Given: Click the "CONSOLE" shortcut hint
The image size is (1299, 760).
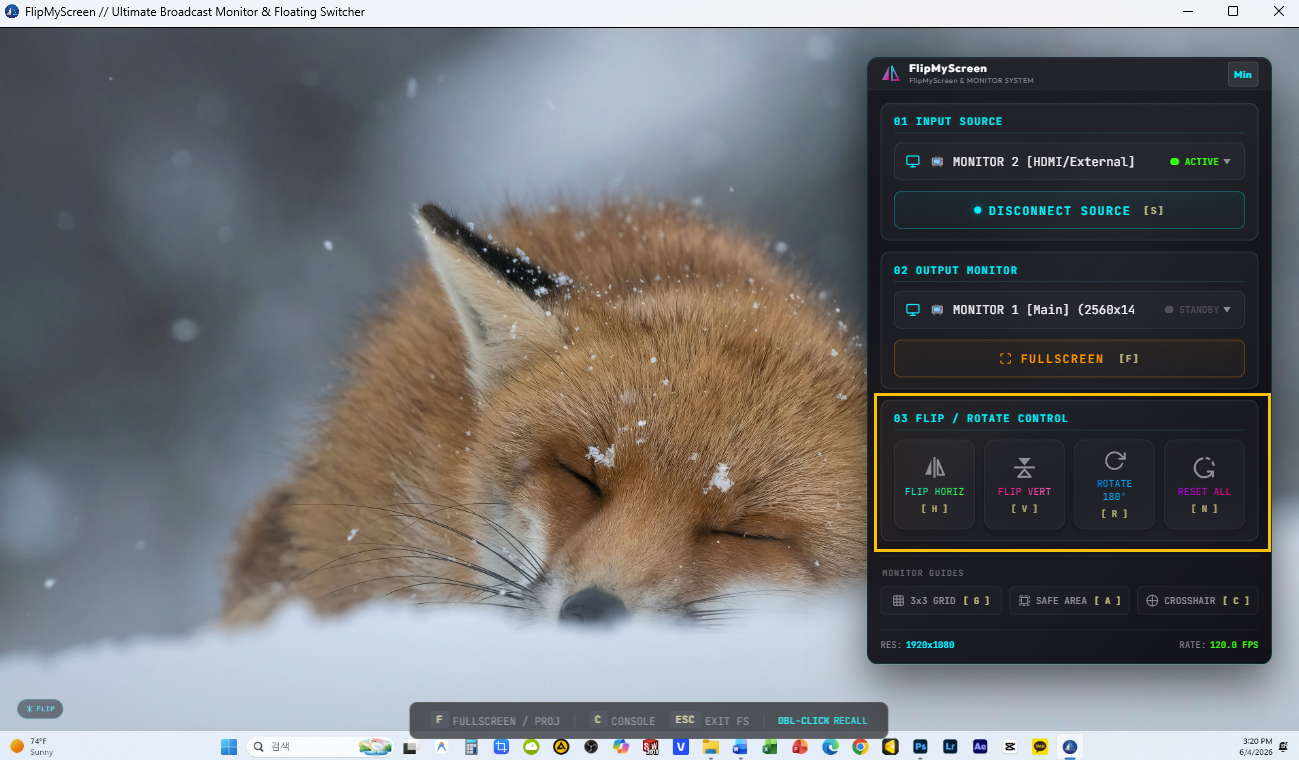Looking at the screenshot, I should [x=622, y=720].
